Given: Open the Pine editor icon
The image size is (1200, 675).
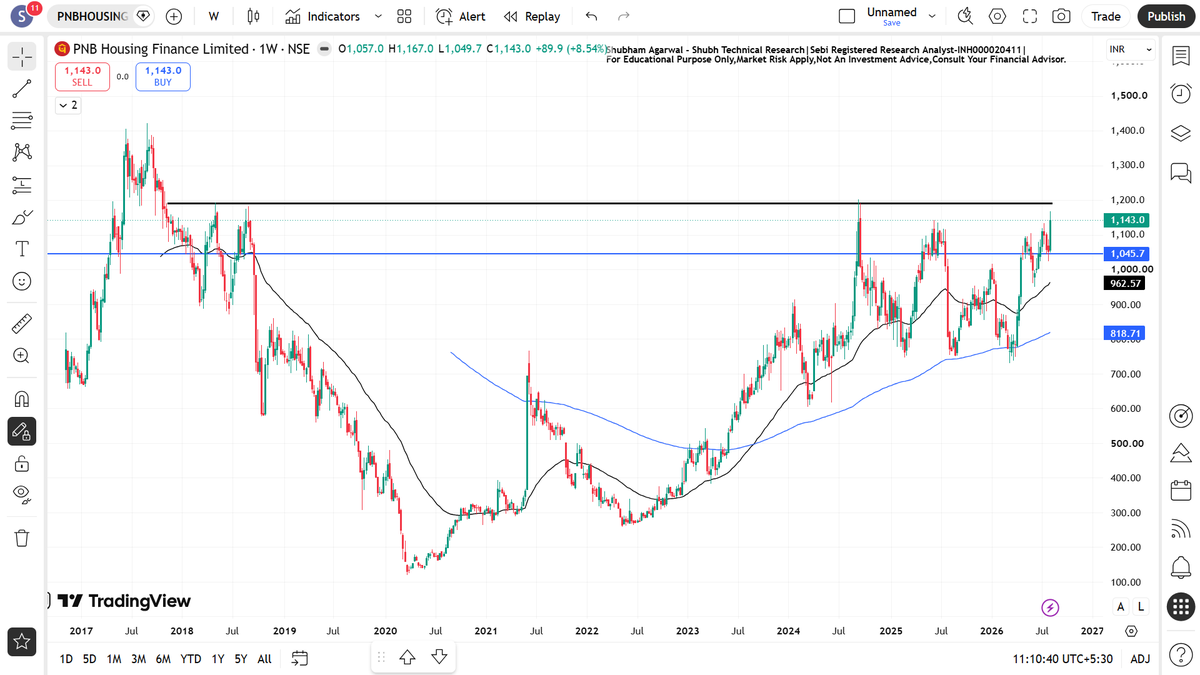Looking at the screenshot, I should click(x=1180, y=454).
